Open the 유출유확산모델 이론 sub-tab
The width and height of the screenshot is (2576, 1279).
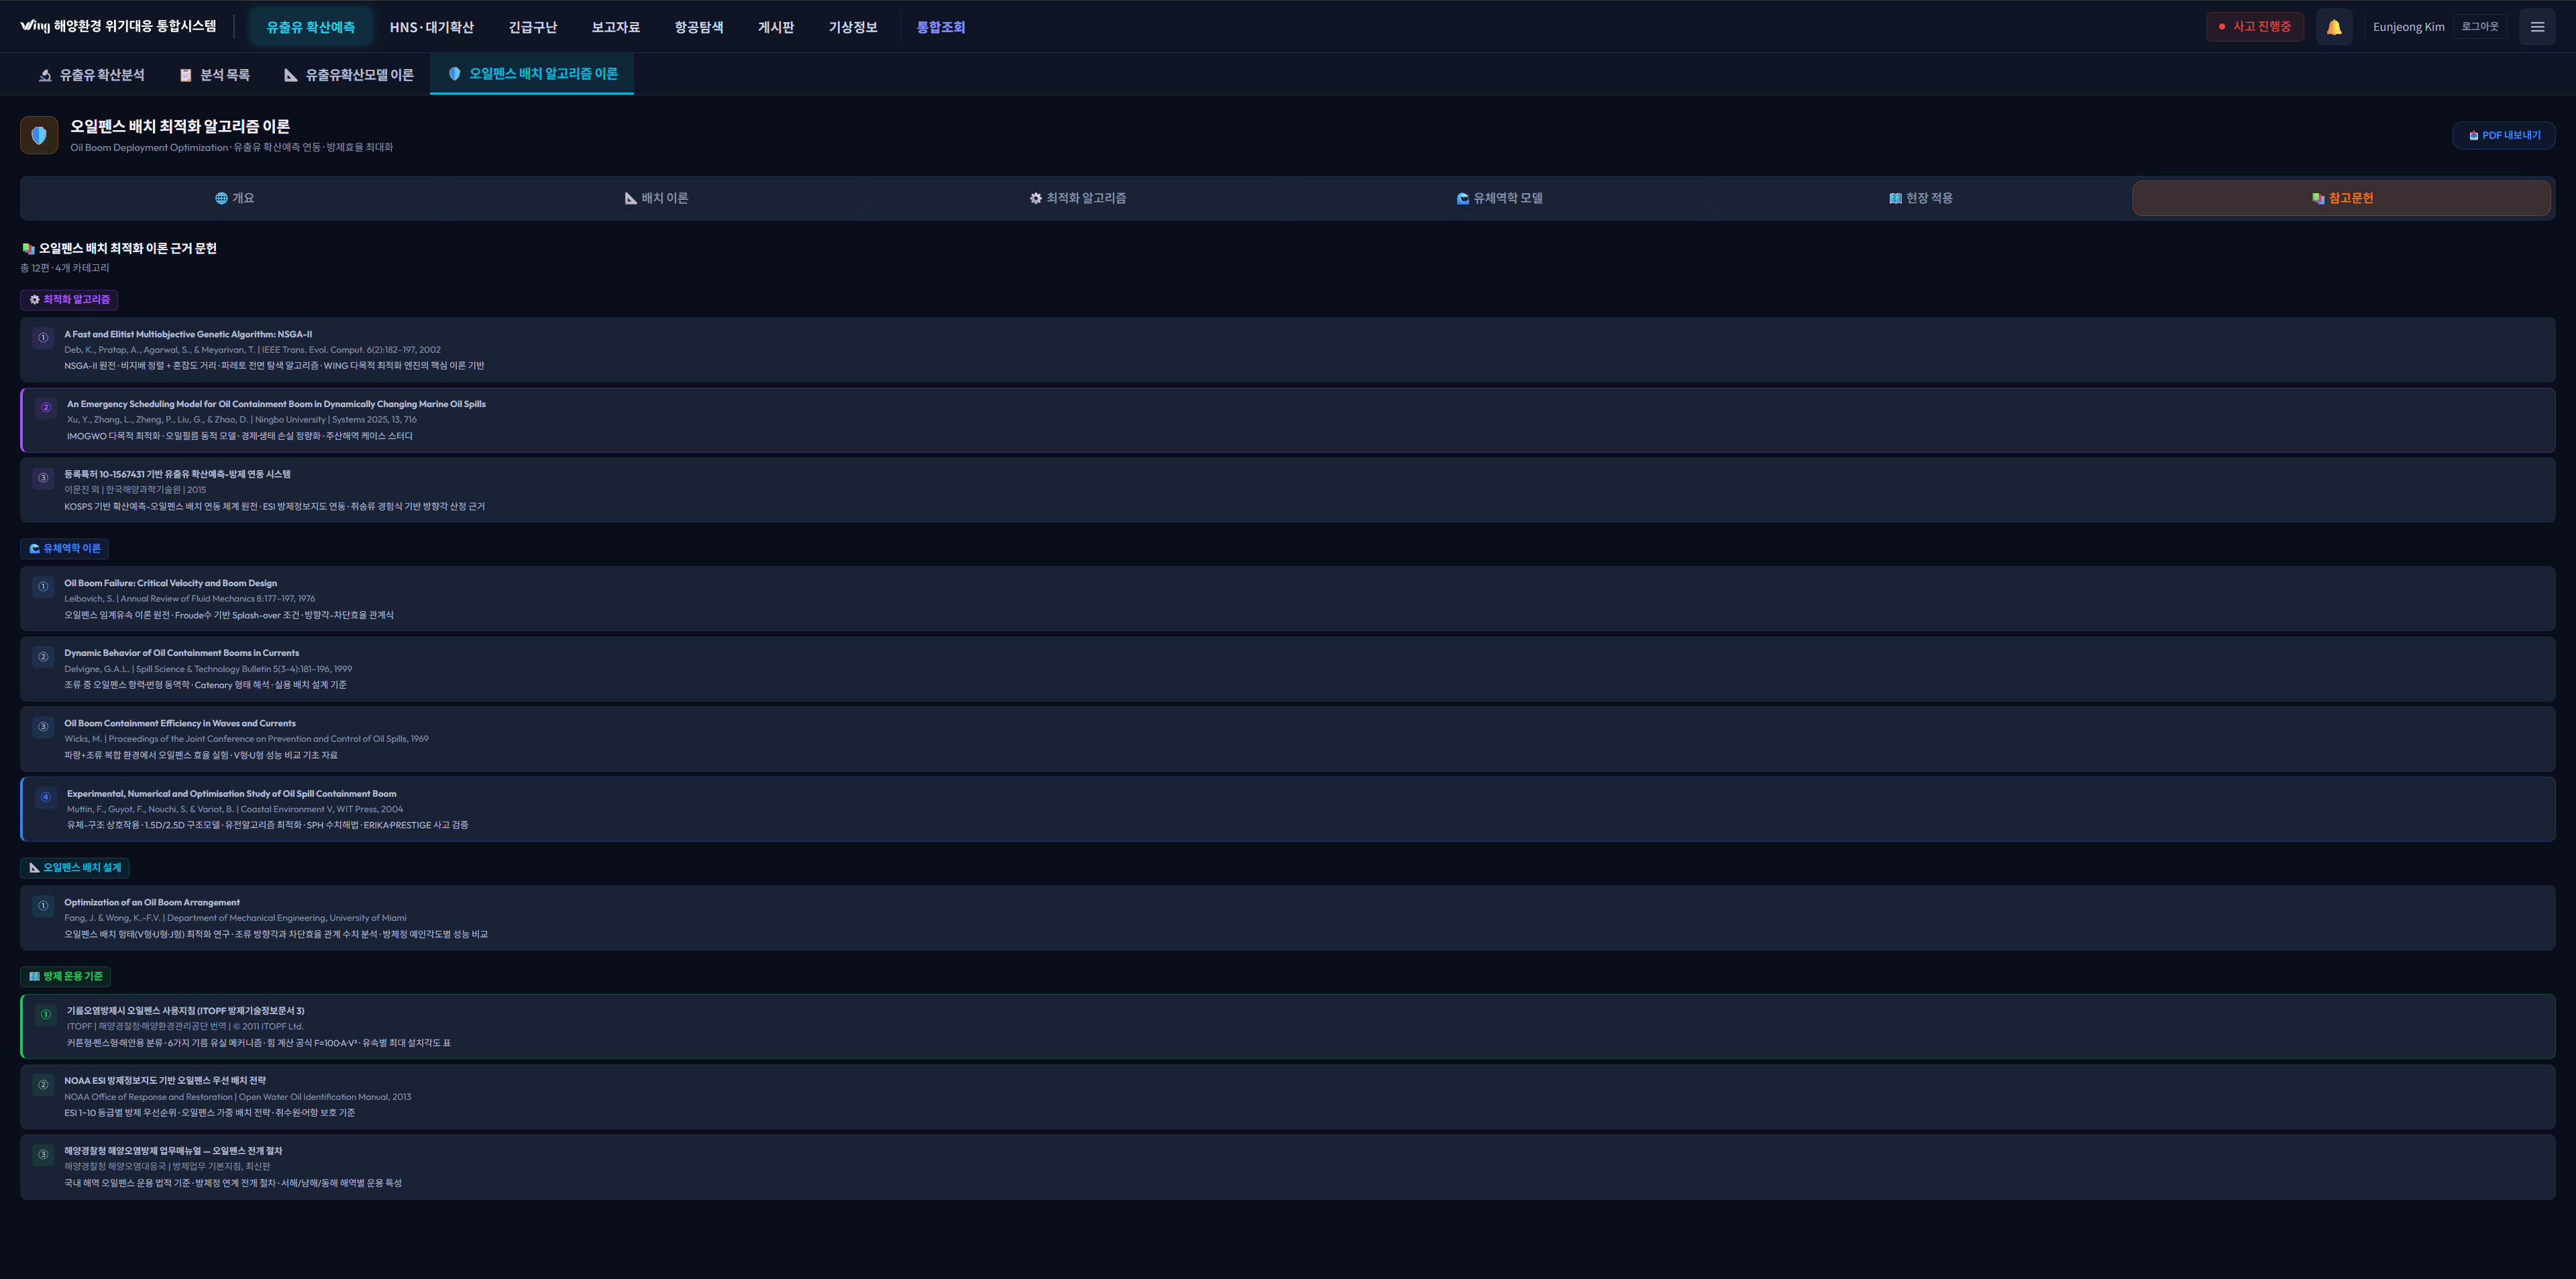pos(349,75)
